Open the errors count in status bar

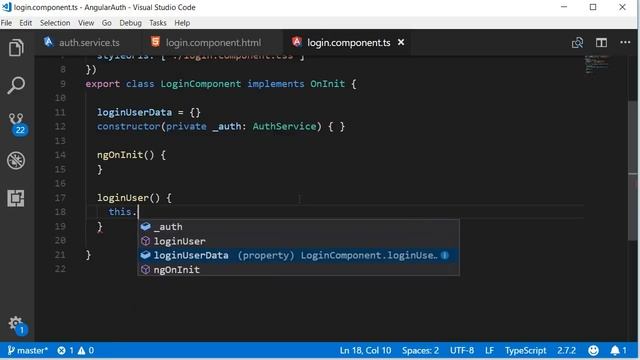(65, 350)
